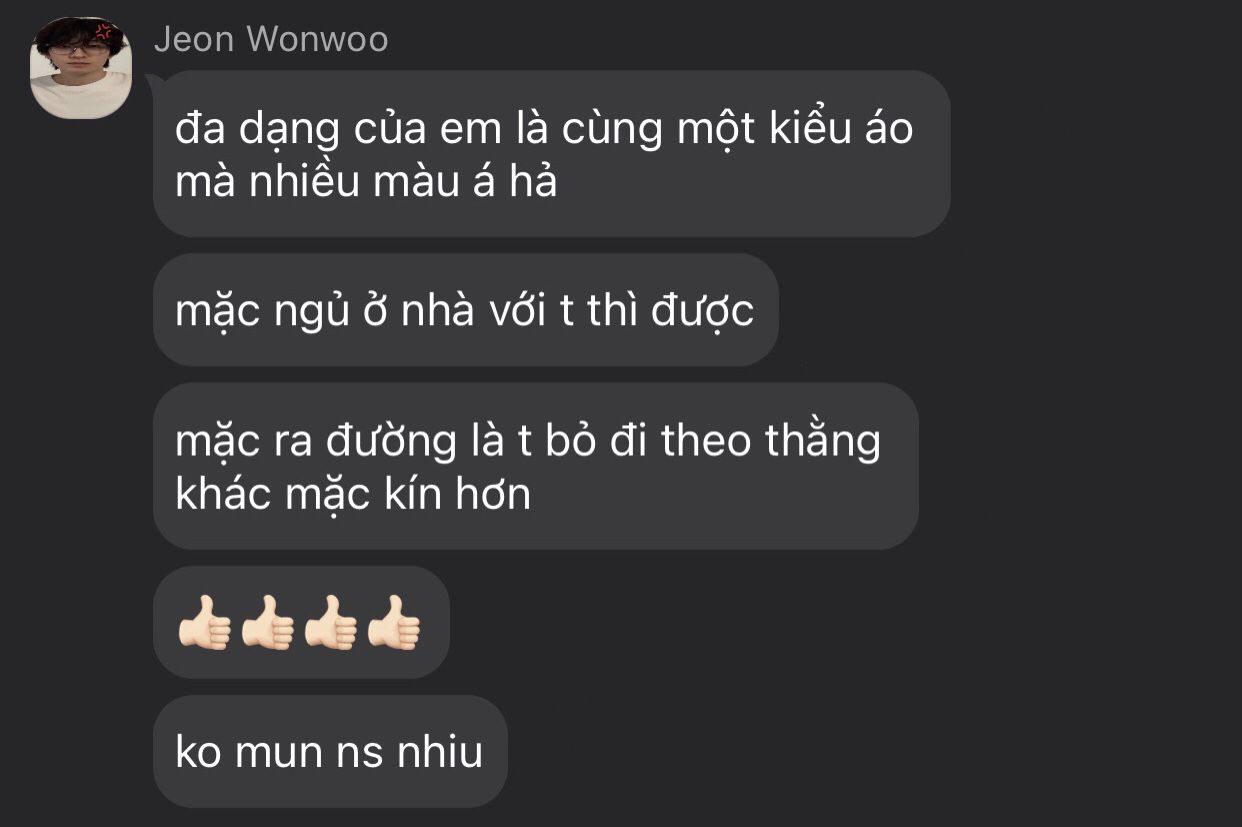
Task: Click the red anger symbol on avatar
Action: 103,30
